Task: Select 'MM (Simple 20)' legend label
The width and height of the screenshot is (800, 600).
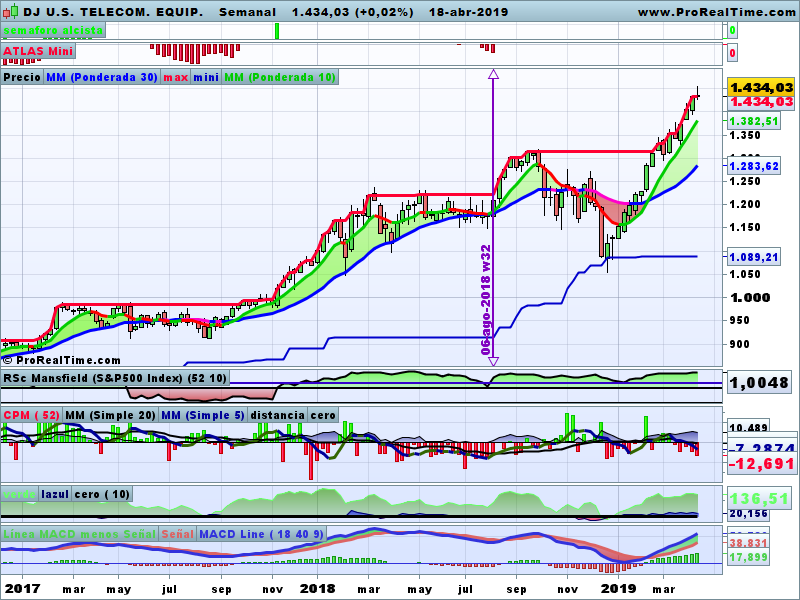Action: coord(110,415)
